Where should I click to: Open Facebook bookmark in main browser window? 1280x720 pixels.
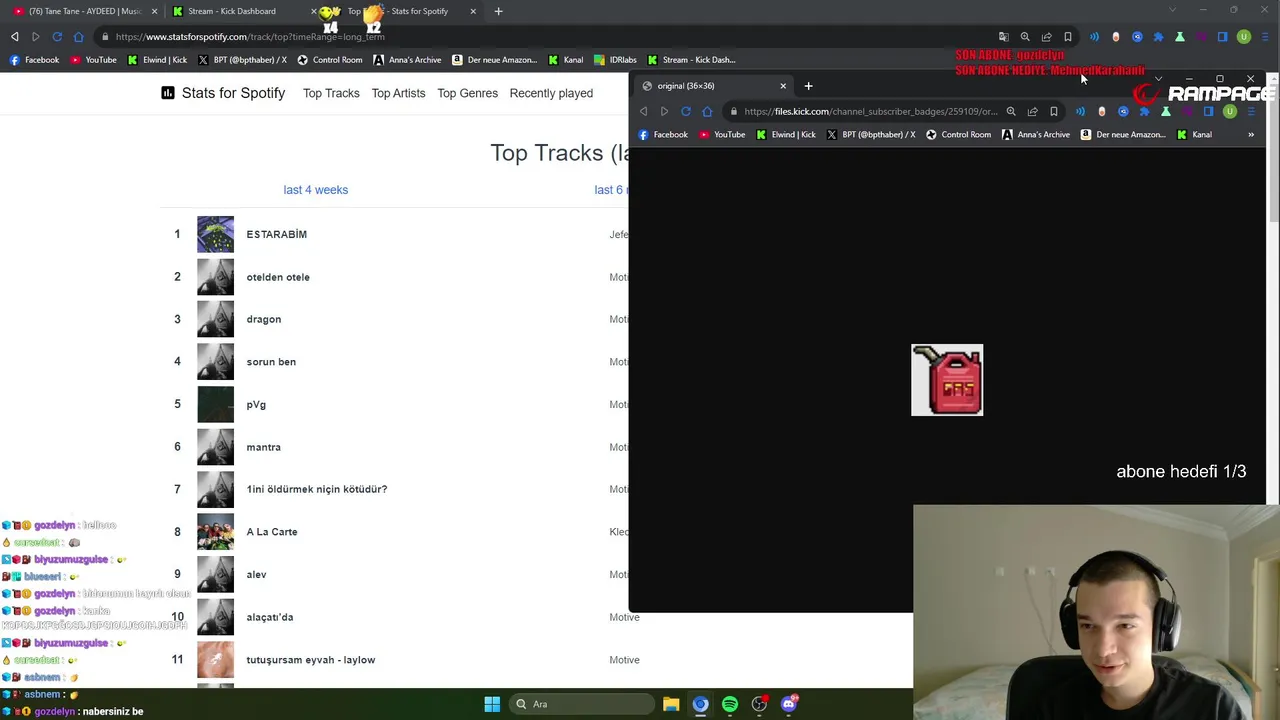click(34, 60)
